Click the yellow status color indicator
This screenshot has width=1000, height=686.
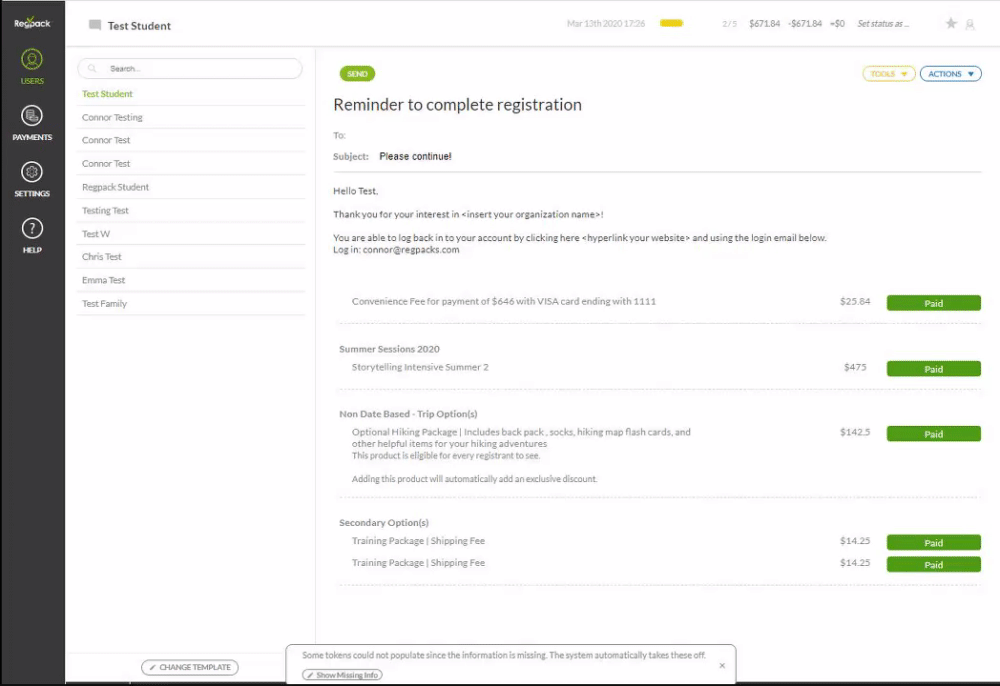click(x=671, y=23)
